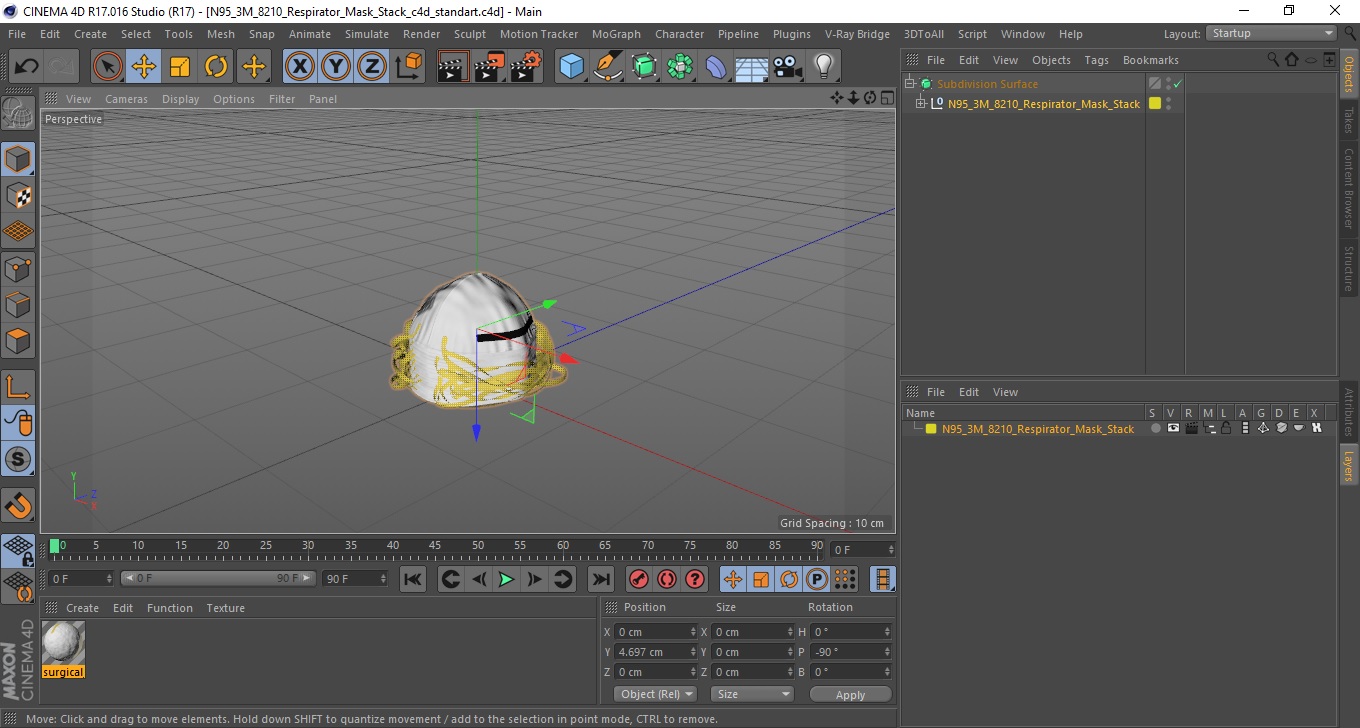Activate the Move tool
The width and height of the screenshot is (1360, 728).
(144, 67)
